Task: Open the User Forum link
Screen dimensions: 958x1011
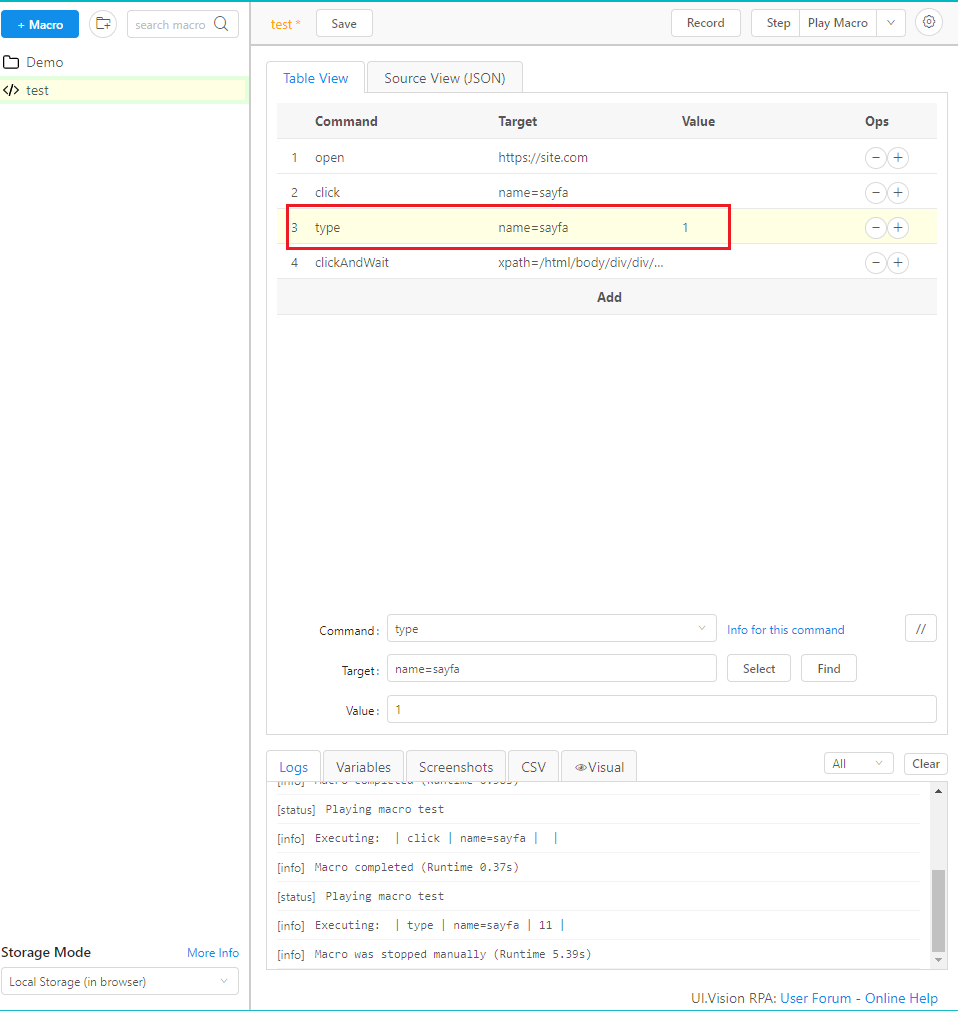Action: (x=815, y=998)
